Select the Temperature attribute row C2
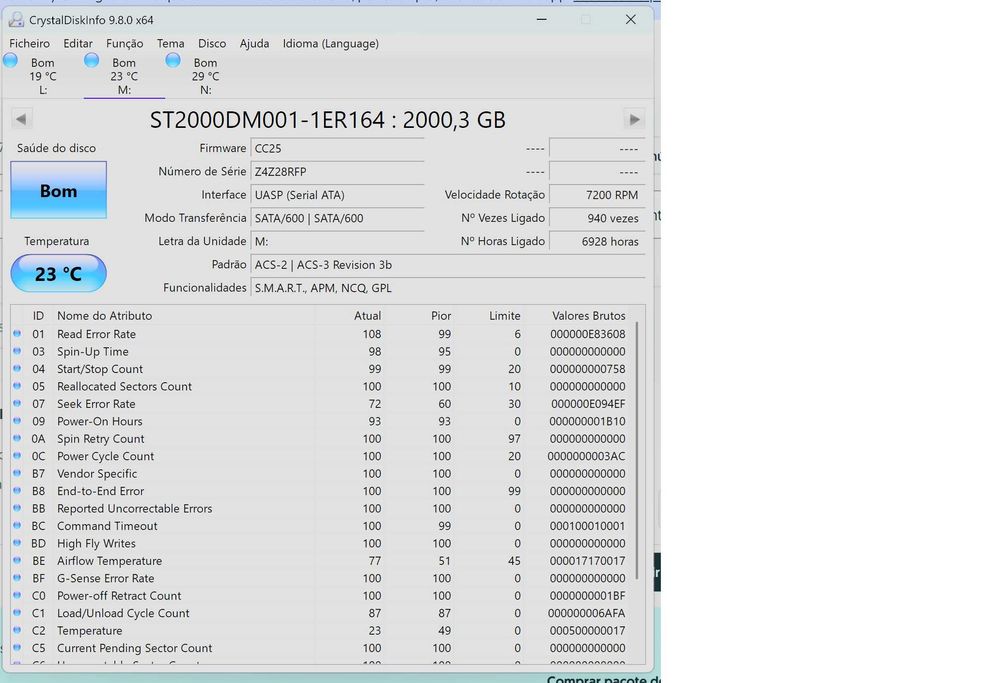 [323, 630]
